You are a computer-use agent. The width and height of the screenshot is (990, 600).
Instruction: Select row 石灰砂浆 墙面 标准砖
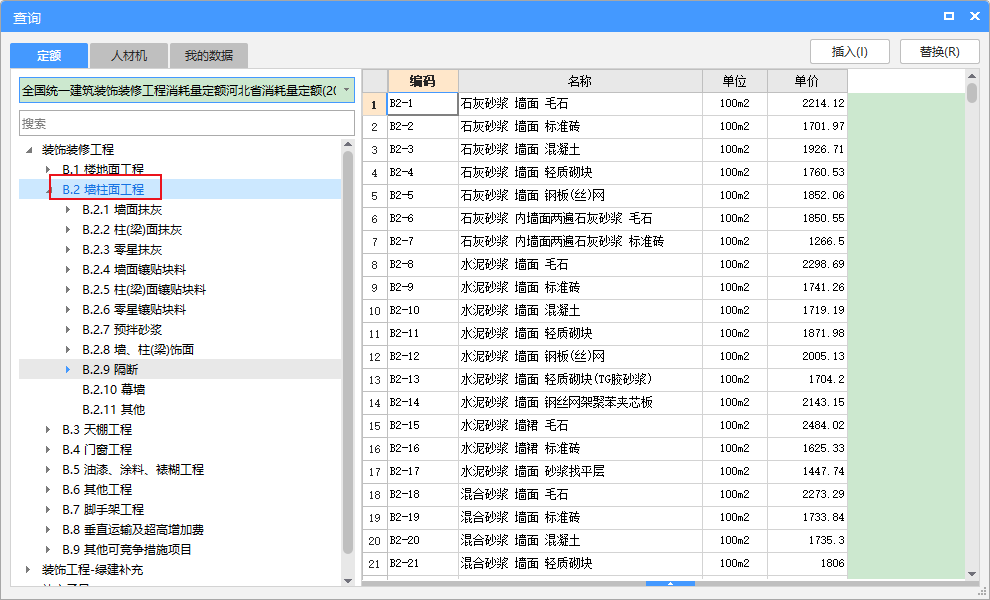point(580,126)
